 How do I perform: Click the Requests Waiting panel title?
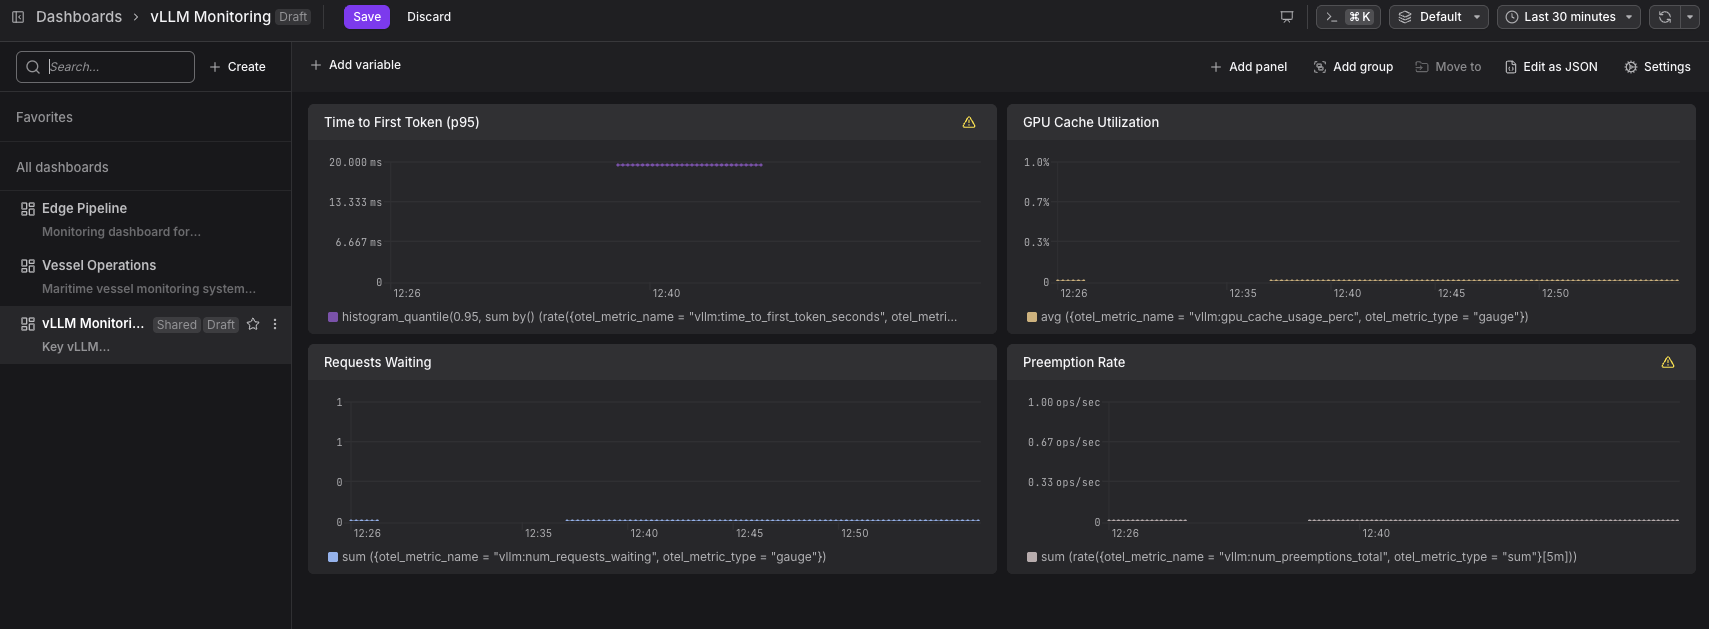point(377,362)
